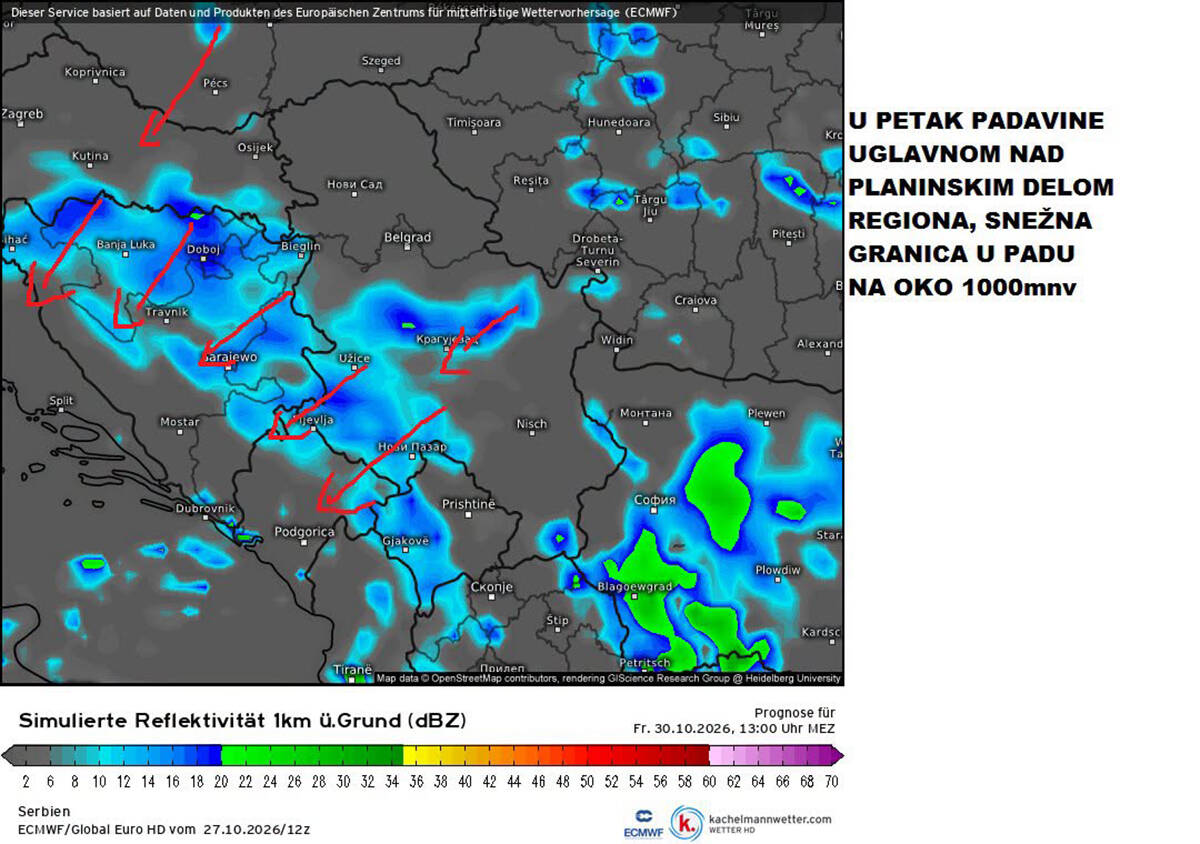This screenshot has width=1200, height=844.
Task: Select the Pécs label on the map
Action: 215,84
